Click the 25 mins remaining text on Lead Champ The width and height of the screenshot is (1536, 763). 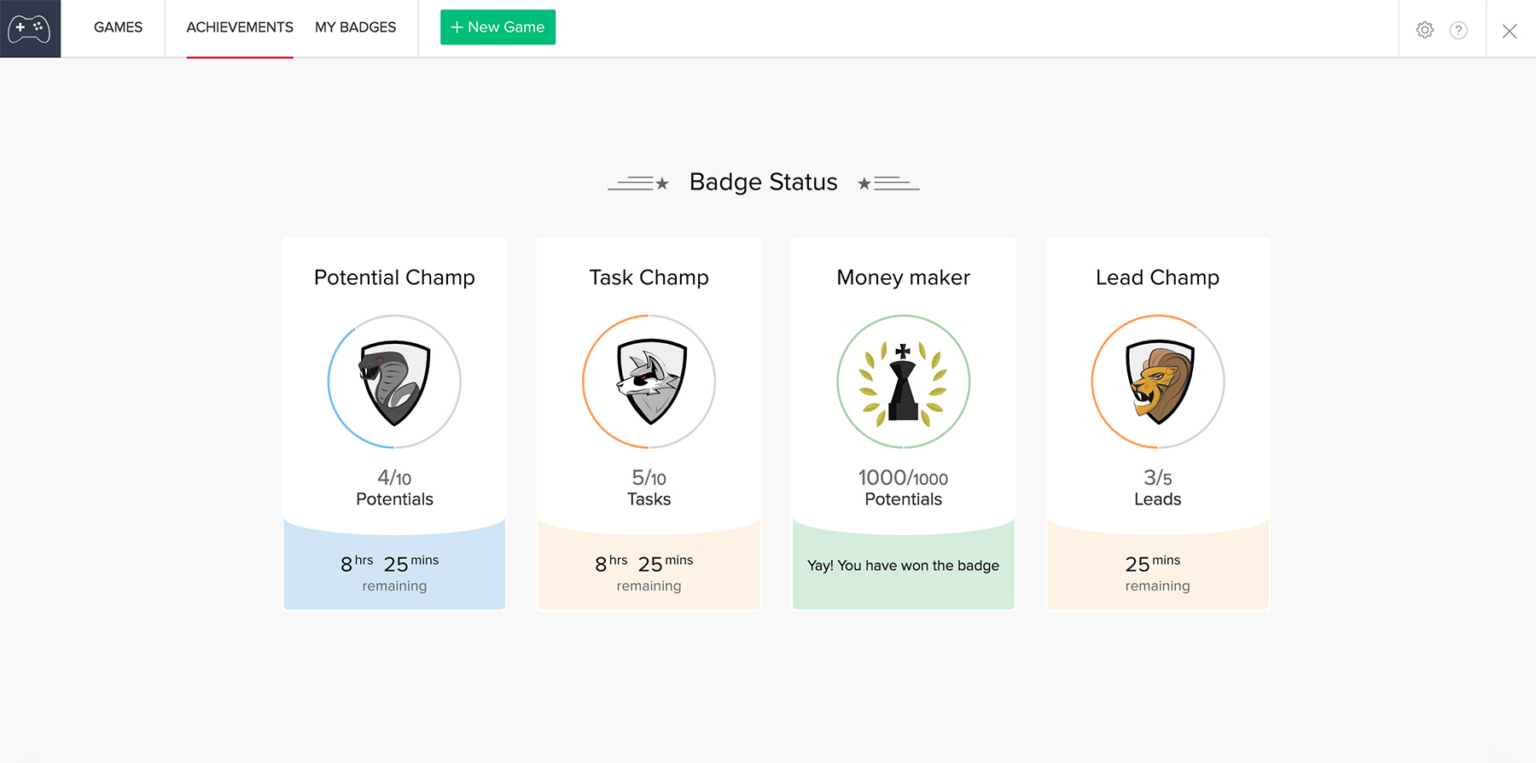pos(1157,572)
